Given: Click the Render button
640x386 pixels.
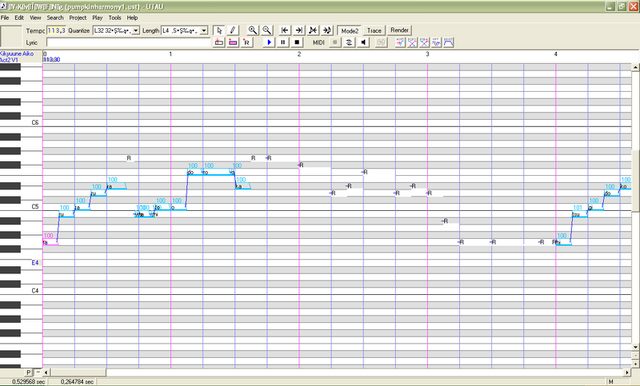Looking at the screenshot, I should click(399, 30).
